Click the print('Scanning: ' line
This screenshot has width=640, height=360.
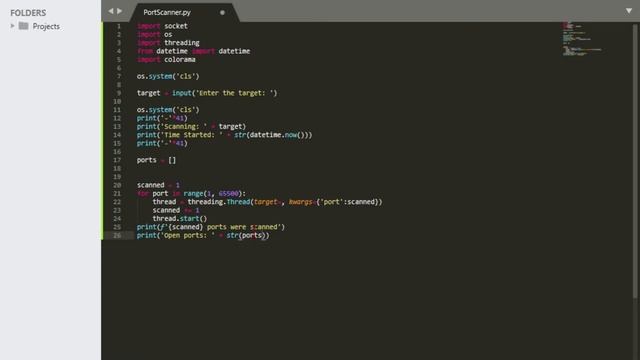191,127
